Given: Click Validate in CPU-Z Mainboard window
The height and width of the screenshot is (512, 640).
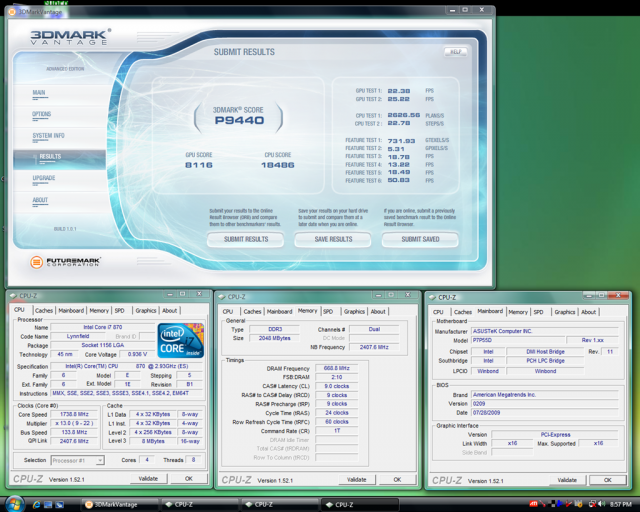Looking at the screenshot, I should [567, 480].
